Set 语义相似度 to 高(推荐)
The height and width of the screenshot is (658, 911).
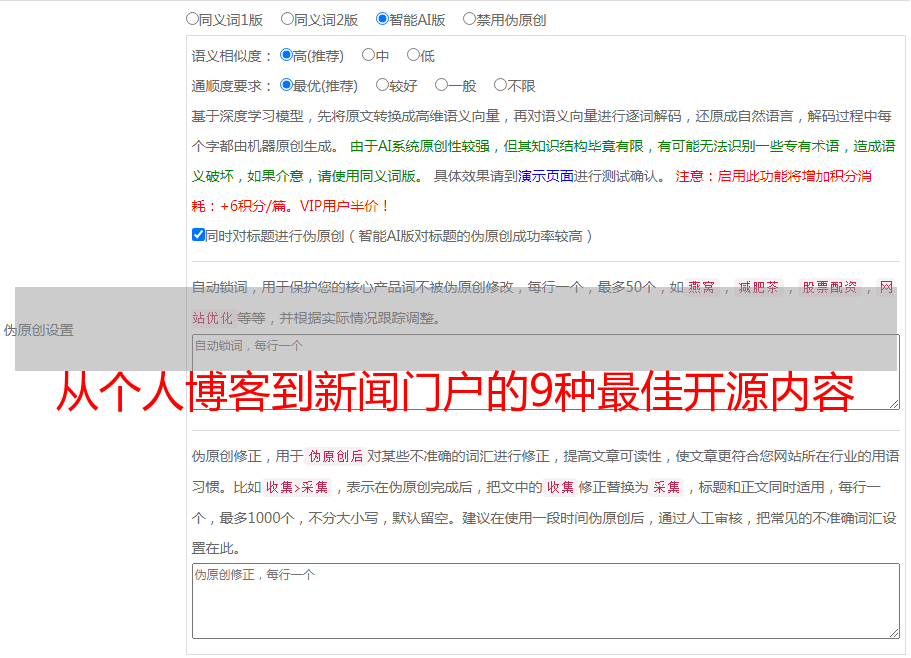point(286,55)
